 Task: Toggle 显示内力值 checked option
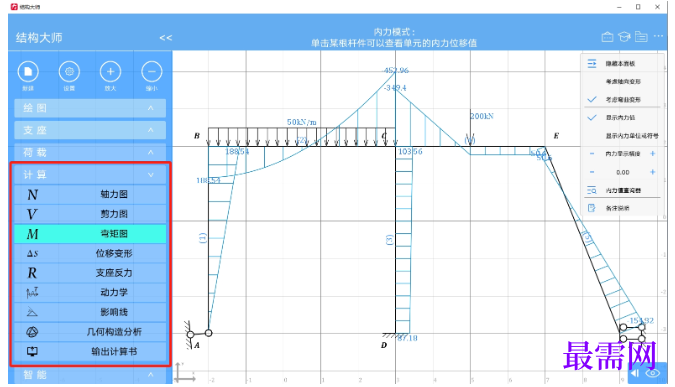[x=621, y=118]
